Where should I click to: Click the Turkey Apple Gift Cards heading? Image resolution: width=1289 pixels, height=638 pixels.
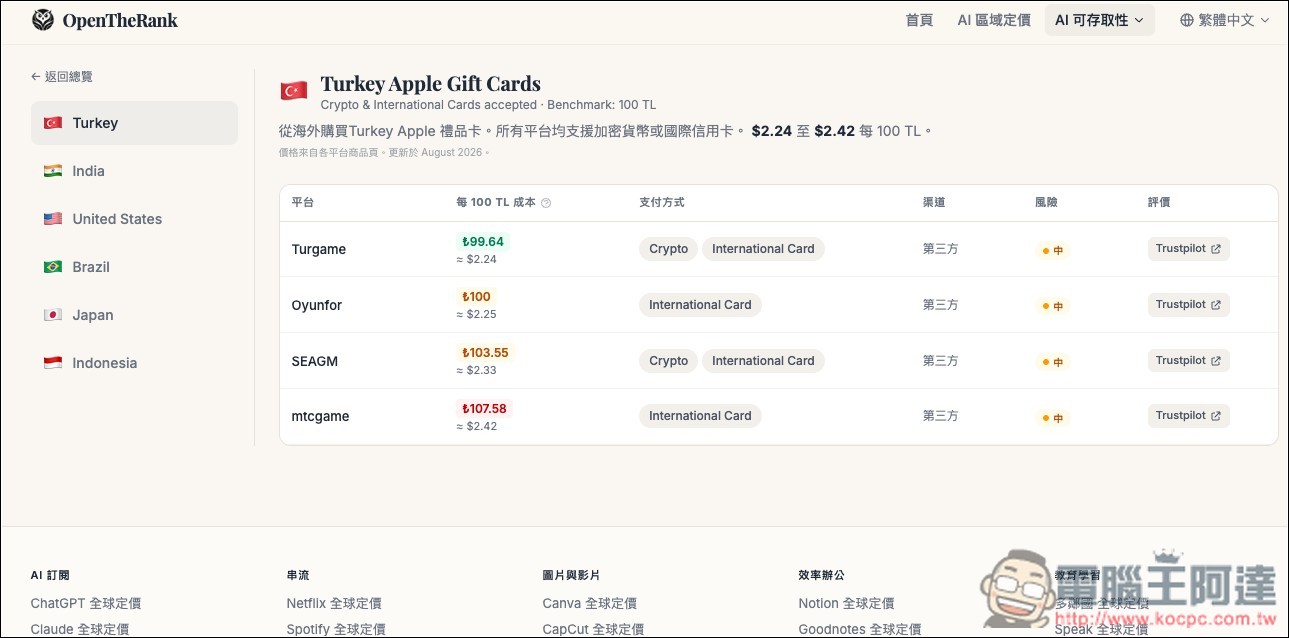coord(430,84)
